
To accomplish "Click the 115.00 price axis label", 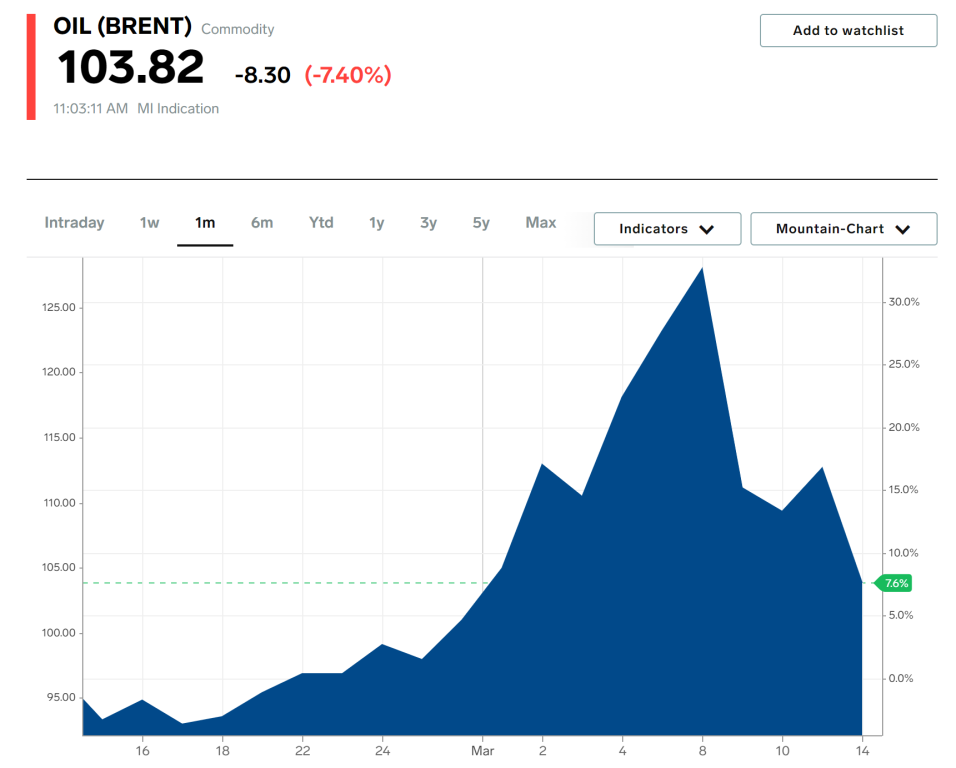I will 59,437.
